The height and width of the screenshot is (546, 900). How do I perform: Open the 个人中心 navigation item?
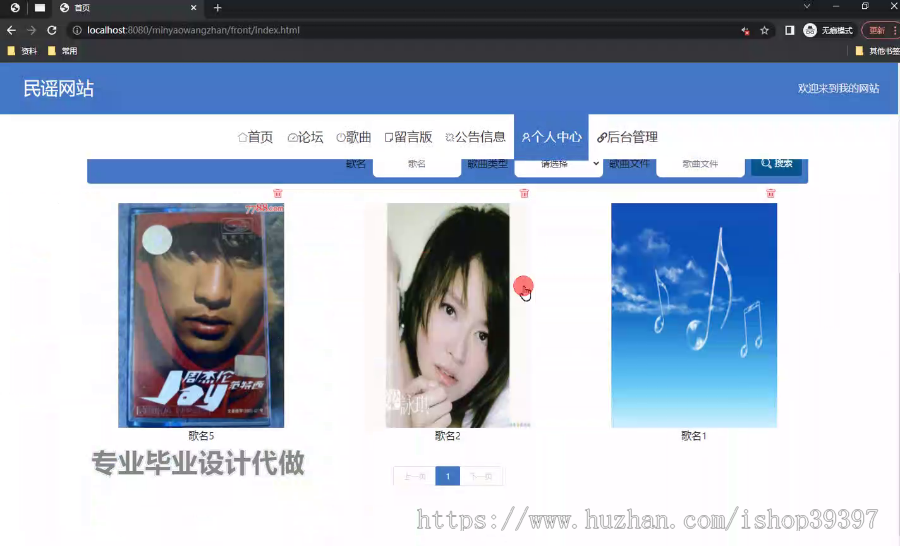click(x=552, y=137)
